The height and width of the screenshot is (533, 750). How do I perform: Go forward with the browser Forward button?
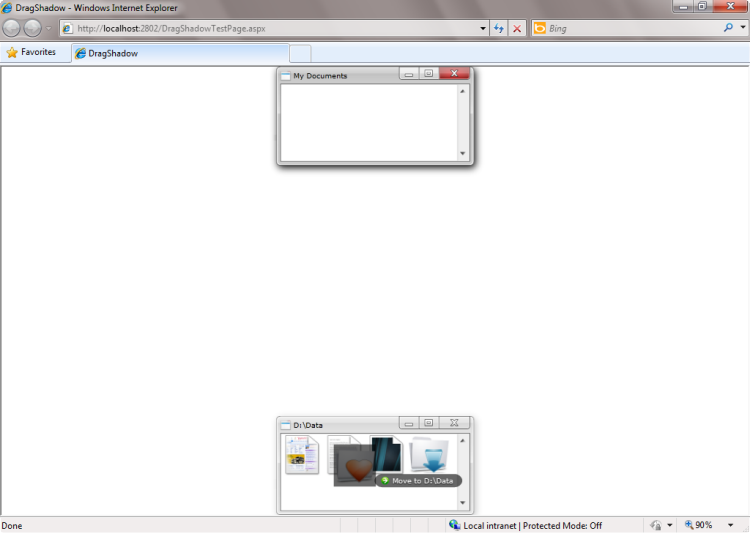(33, 28)
